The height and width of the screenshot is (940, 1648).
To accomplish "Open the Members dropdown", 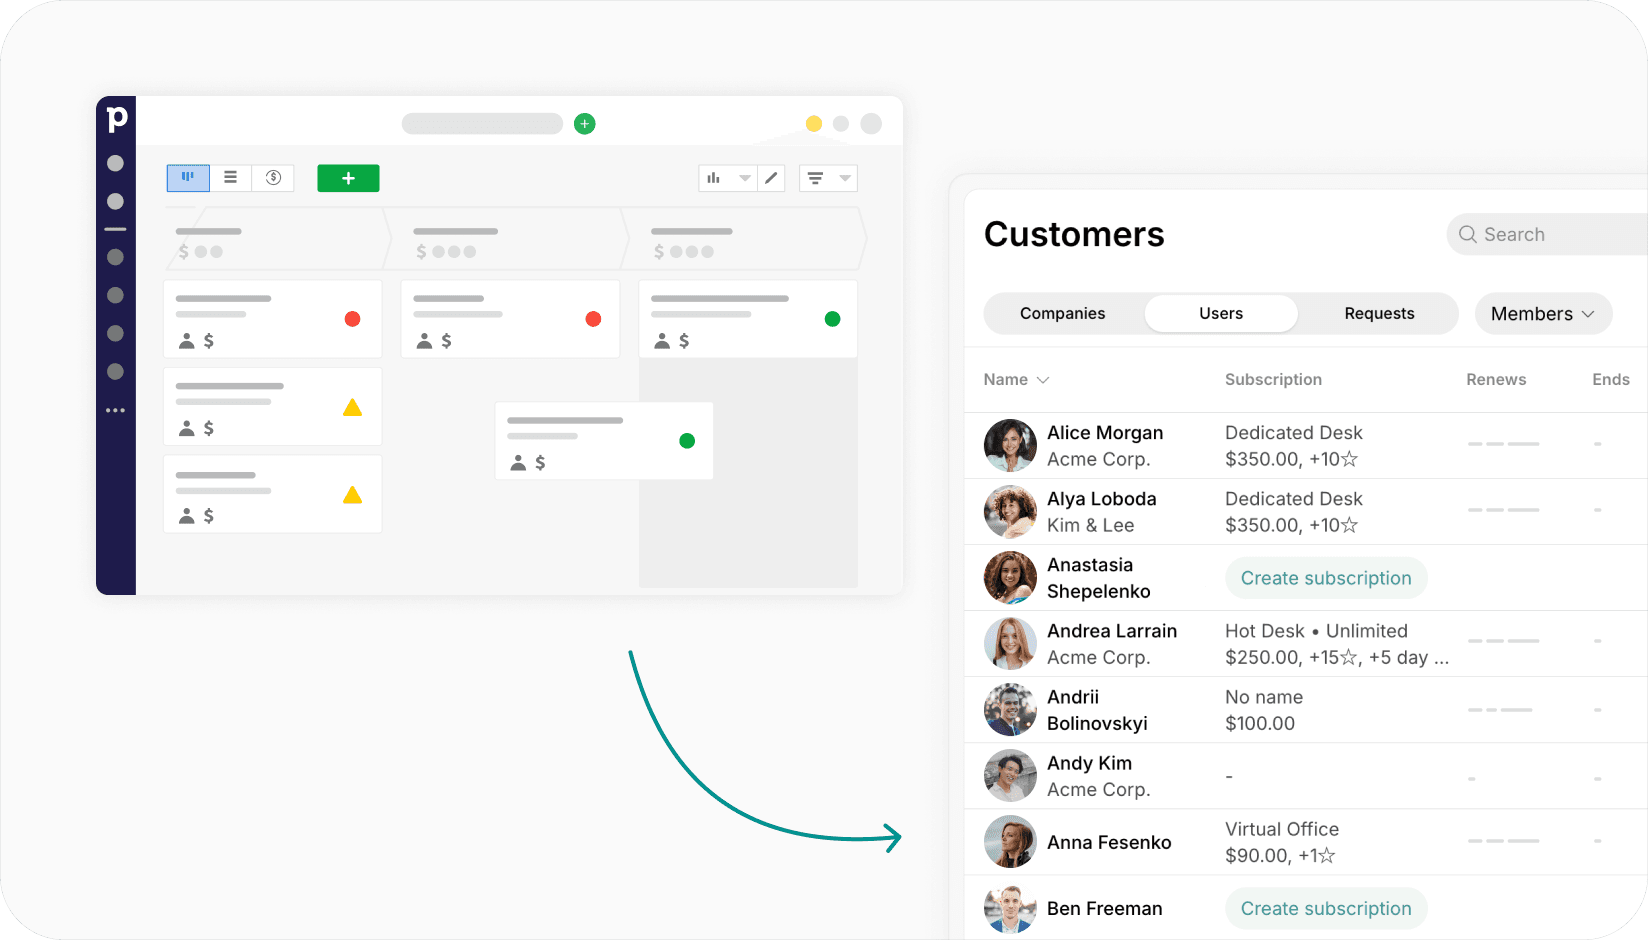I will click(x=1542, y=313).
